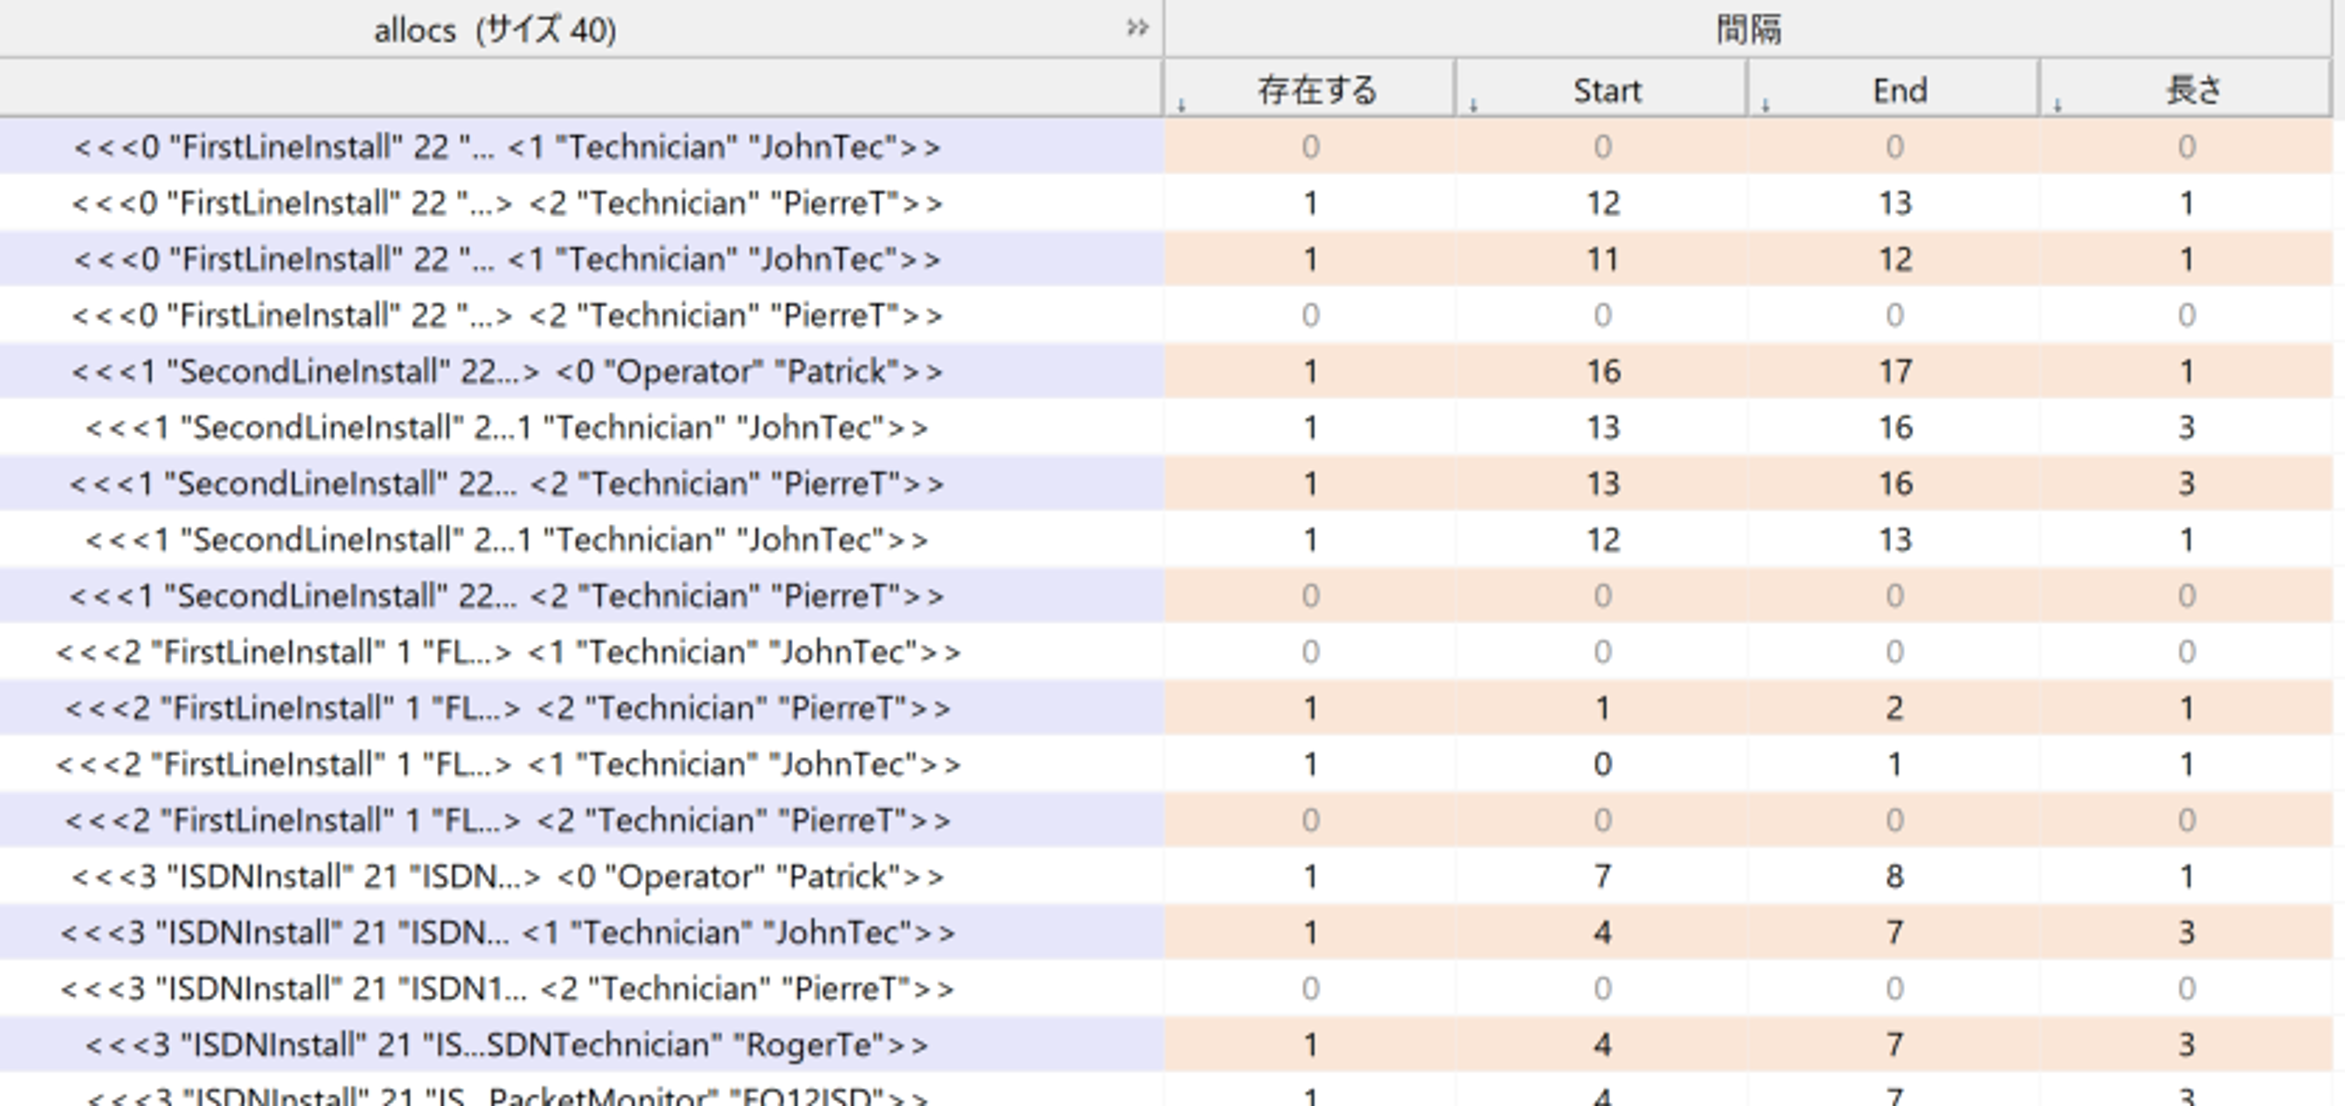The width and height of the screenshot is (2345, 1106).
Task: Click Start value 11 in FirstLineInstall JohnTec row
Action: [1602, 259]
